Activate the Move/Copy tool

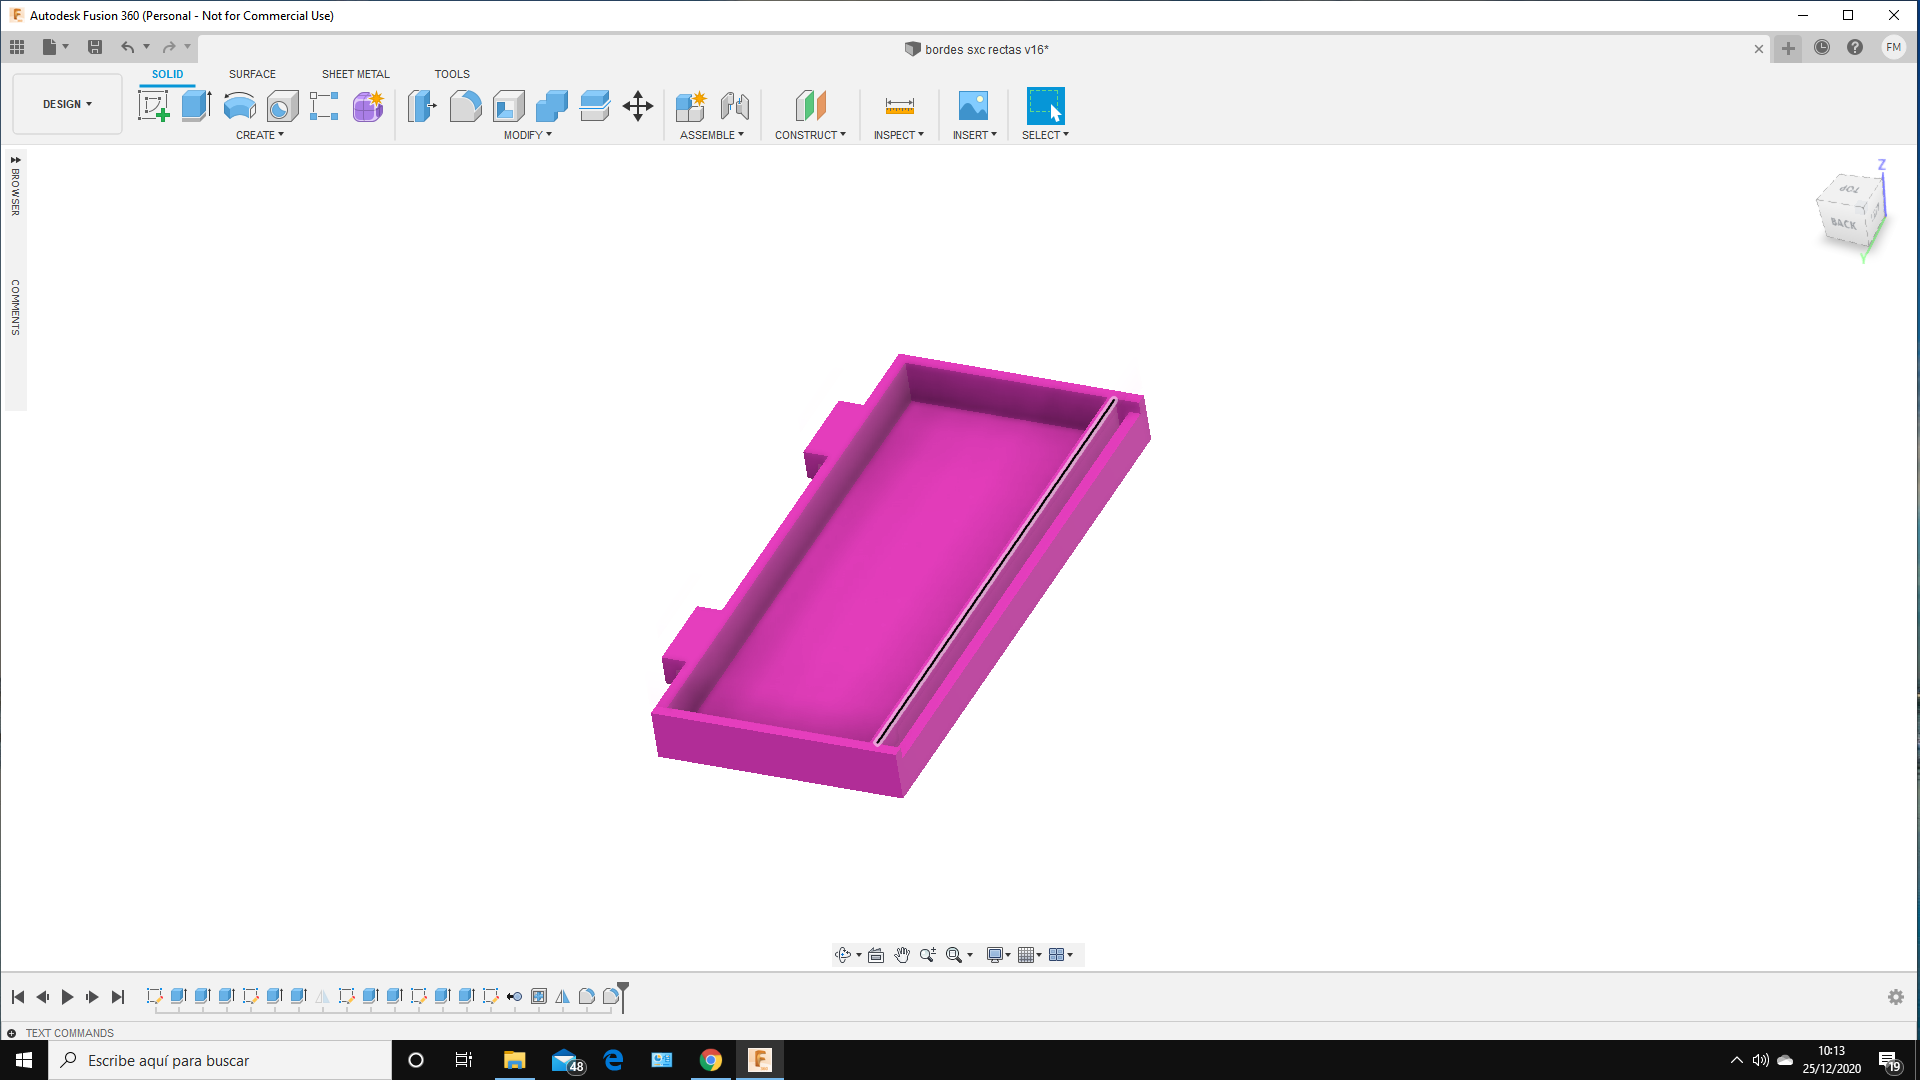pyautogui.click(x=638, y=105)
